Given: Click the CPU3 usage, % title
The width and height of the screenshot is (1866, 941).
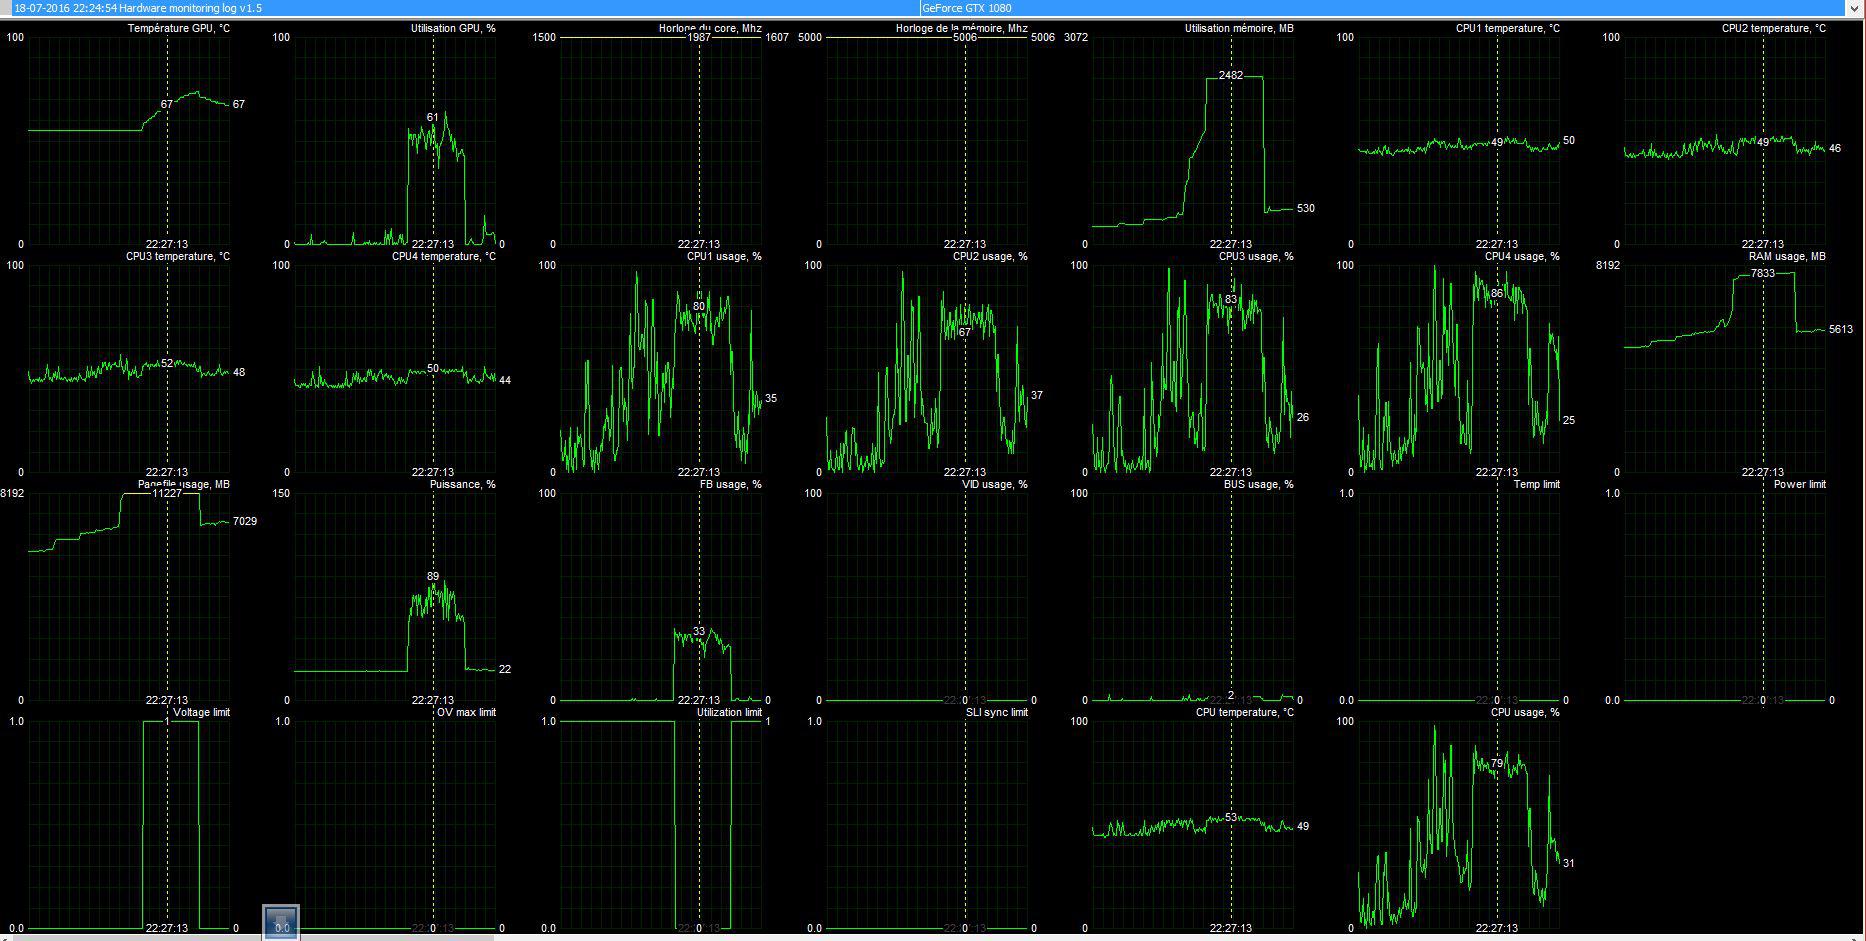Looking at the screenshot, I should (1256, 256).
